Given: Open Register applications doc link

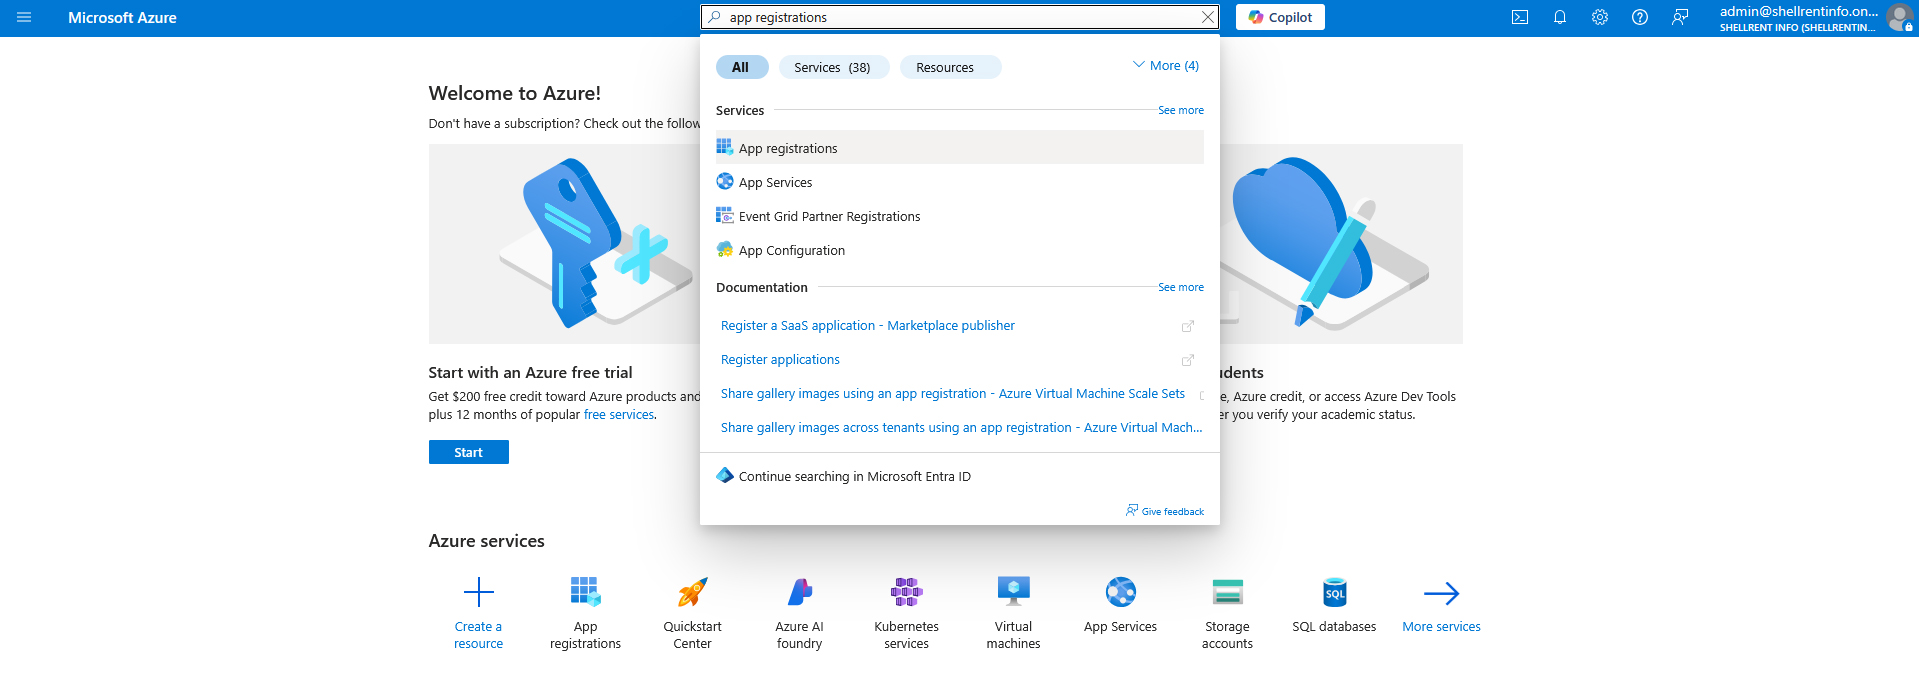Looking at the screenshot, I should (x=780, y=360).
